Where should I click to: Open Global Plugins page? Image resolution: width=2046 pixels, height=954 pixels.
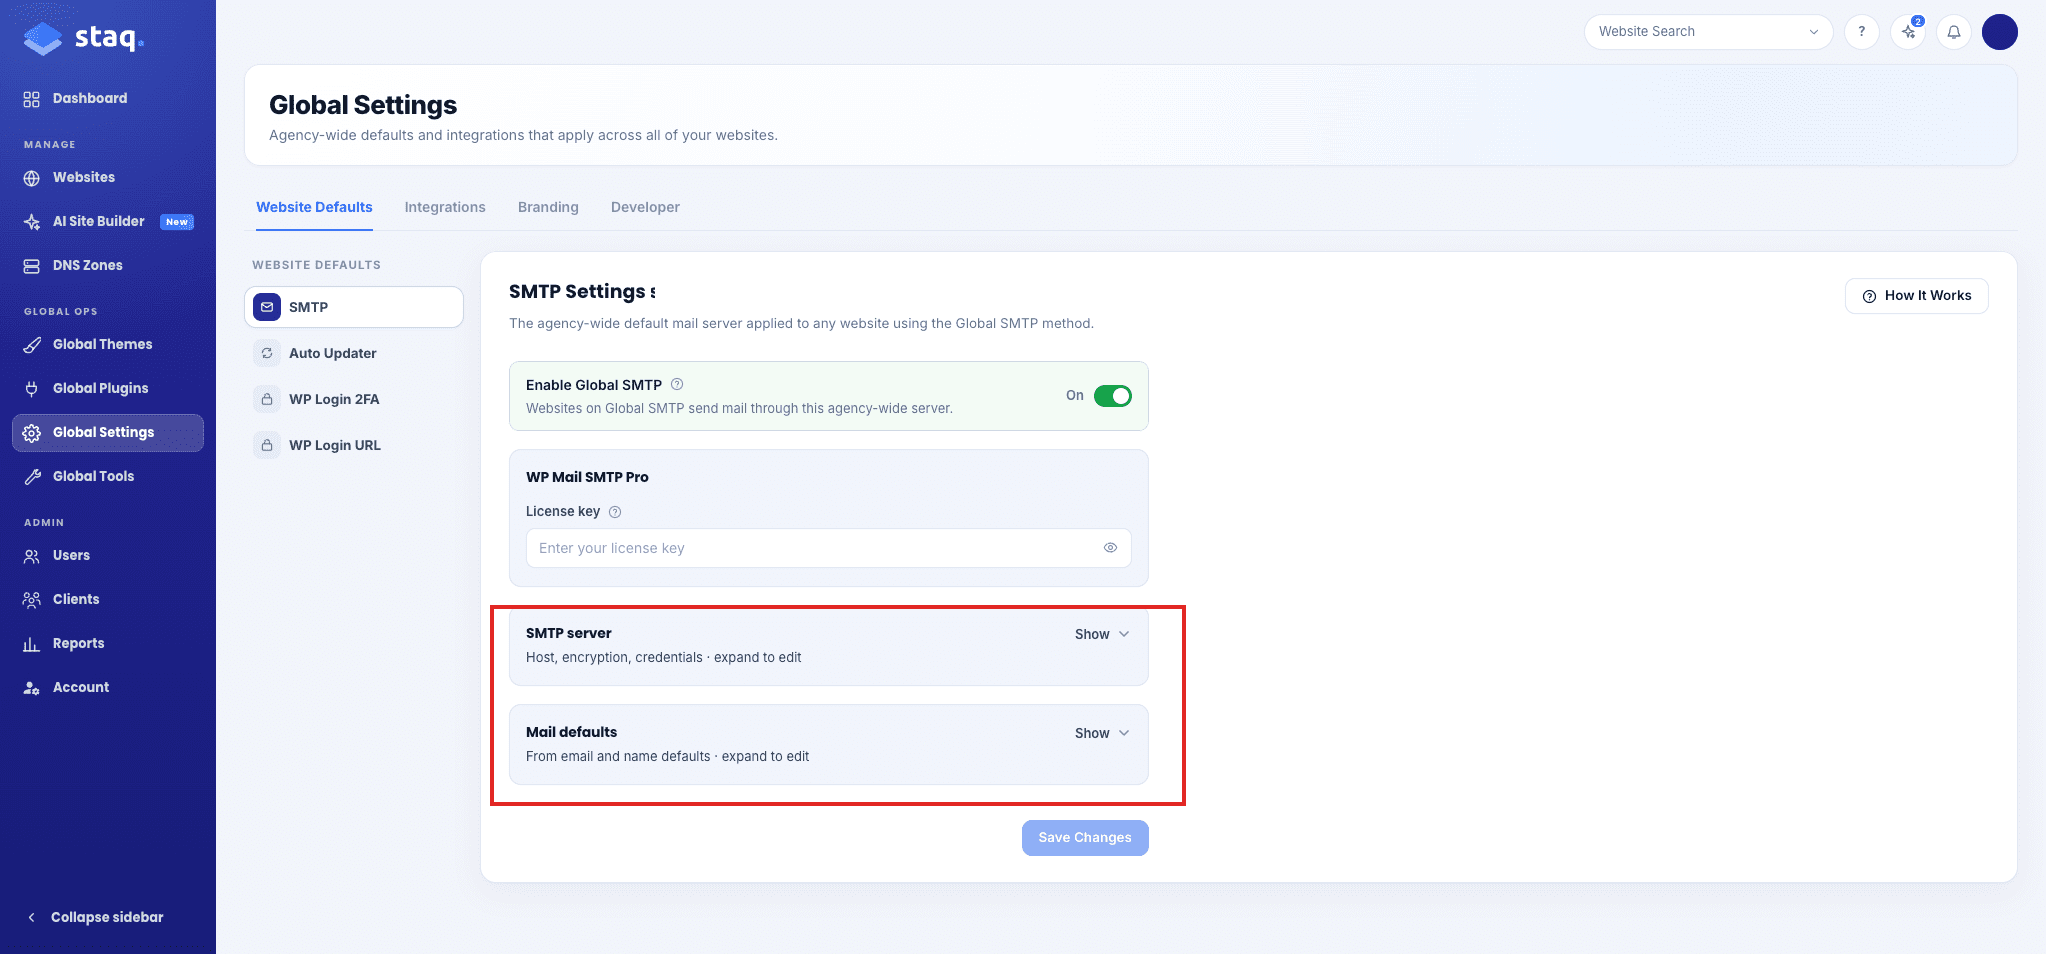108,388
